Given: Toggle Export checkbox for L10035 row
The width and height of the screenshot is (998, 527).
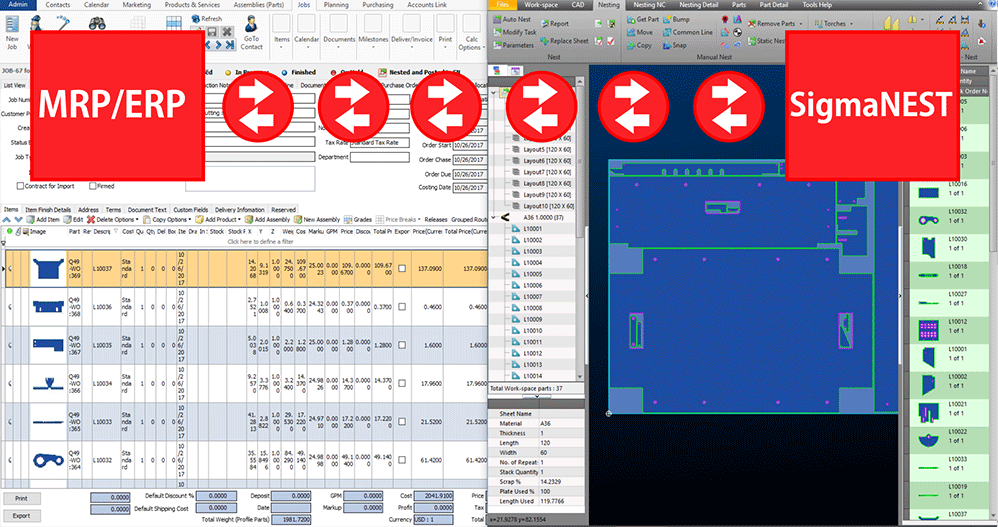Looking at the screenshot, I should coord(402,345).
